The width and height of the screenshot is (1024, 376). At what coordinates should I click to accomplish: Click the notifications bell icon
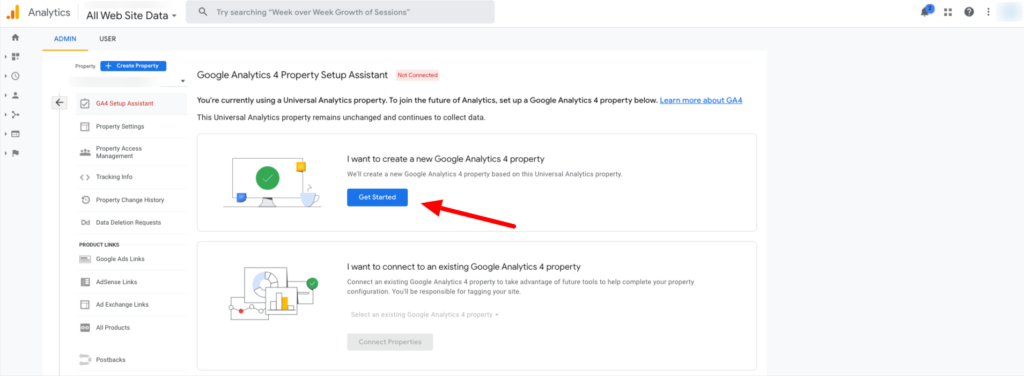click(x=925, y=12)
